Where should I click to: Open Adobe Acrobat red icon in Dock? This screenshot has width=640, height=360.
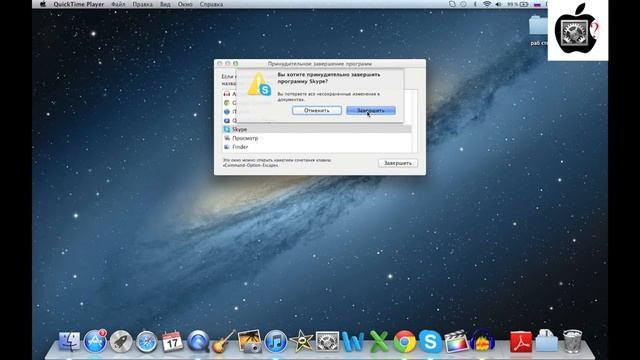[521, 342]
